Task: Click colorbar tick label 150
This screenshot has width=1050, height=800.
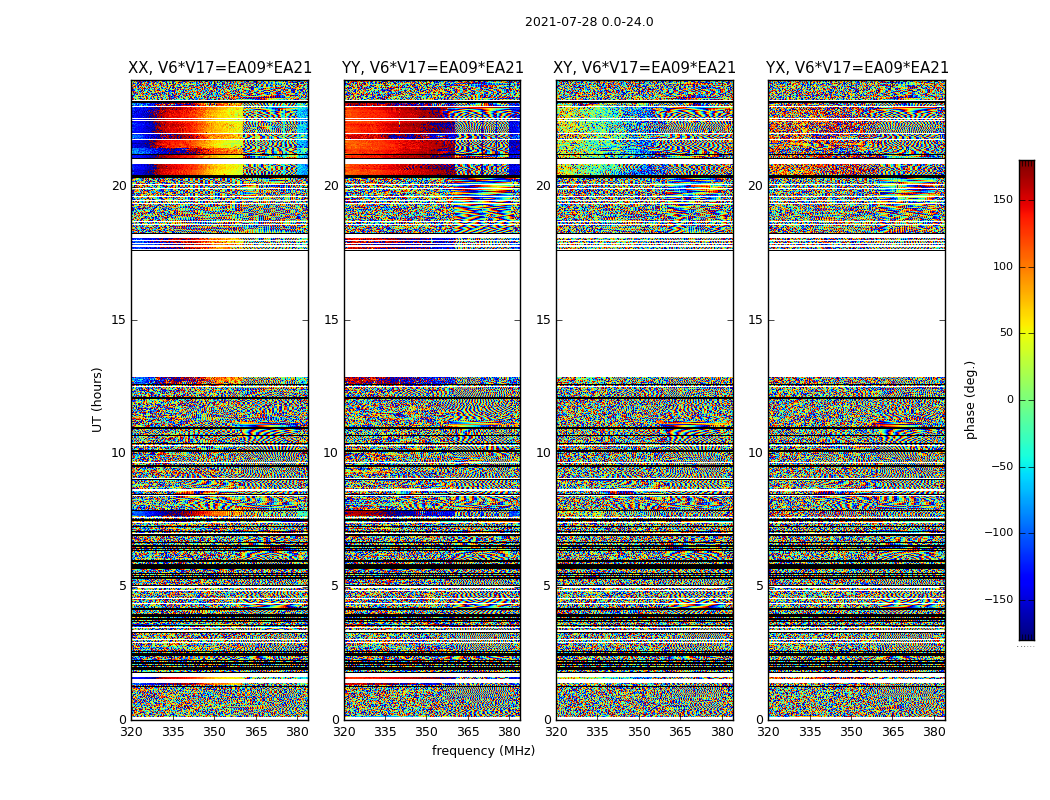Action: click(1002, 199)
